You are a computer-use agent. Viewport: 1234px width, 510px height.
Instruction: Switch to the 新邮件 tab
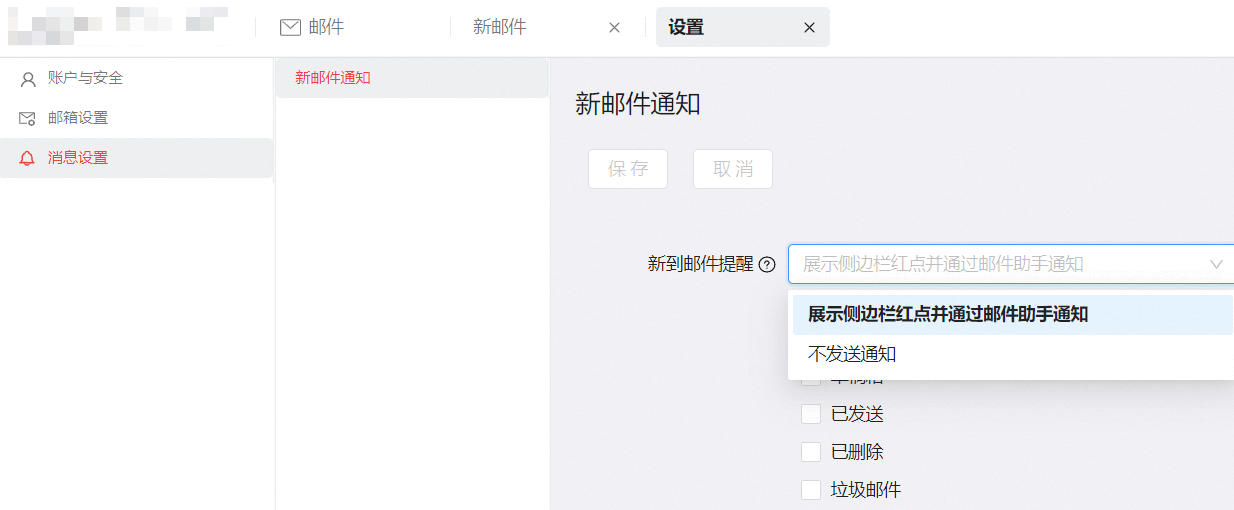click(x=500, y=28)
